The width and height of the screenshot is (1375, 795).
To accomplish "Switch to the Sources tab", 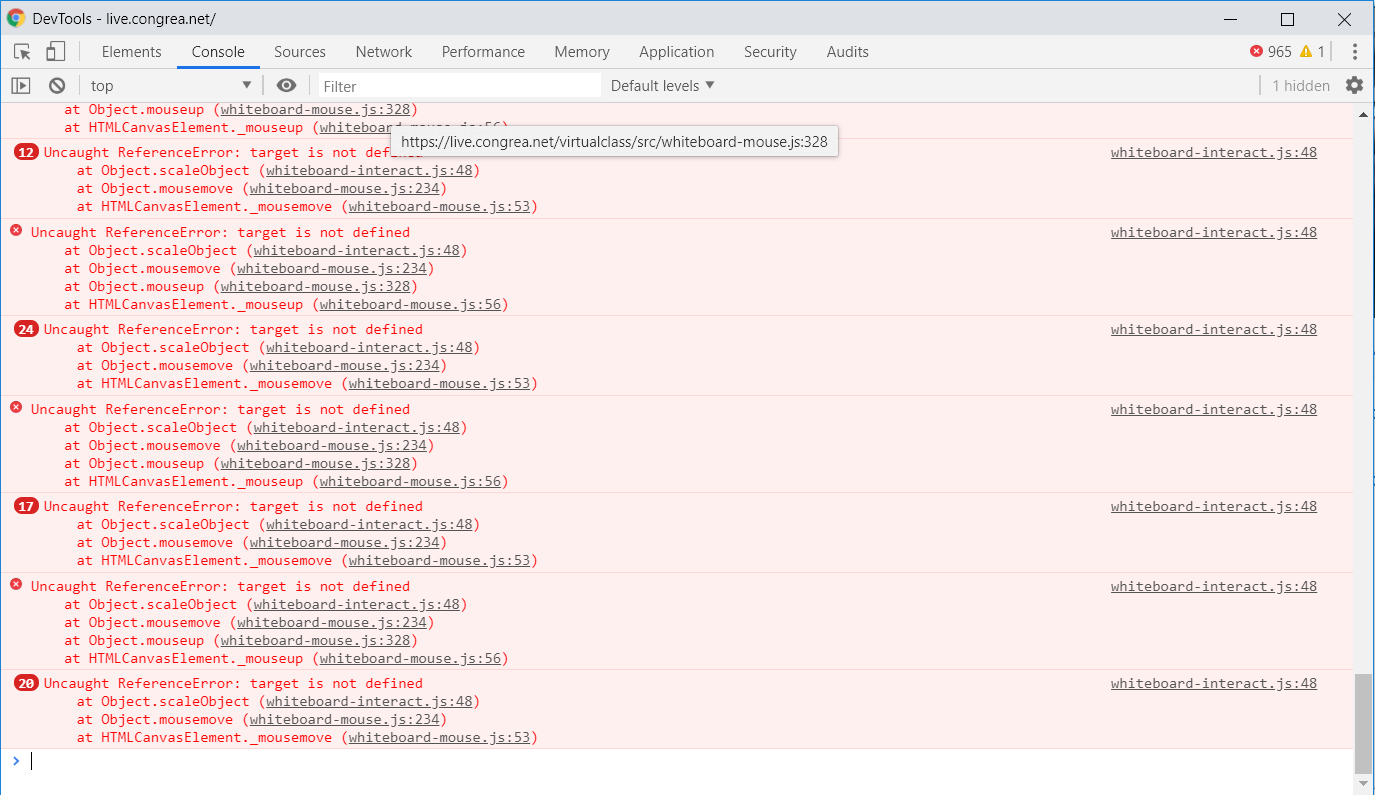I will pyautogui.click(x=299, y=51).
